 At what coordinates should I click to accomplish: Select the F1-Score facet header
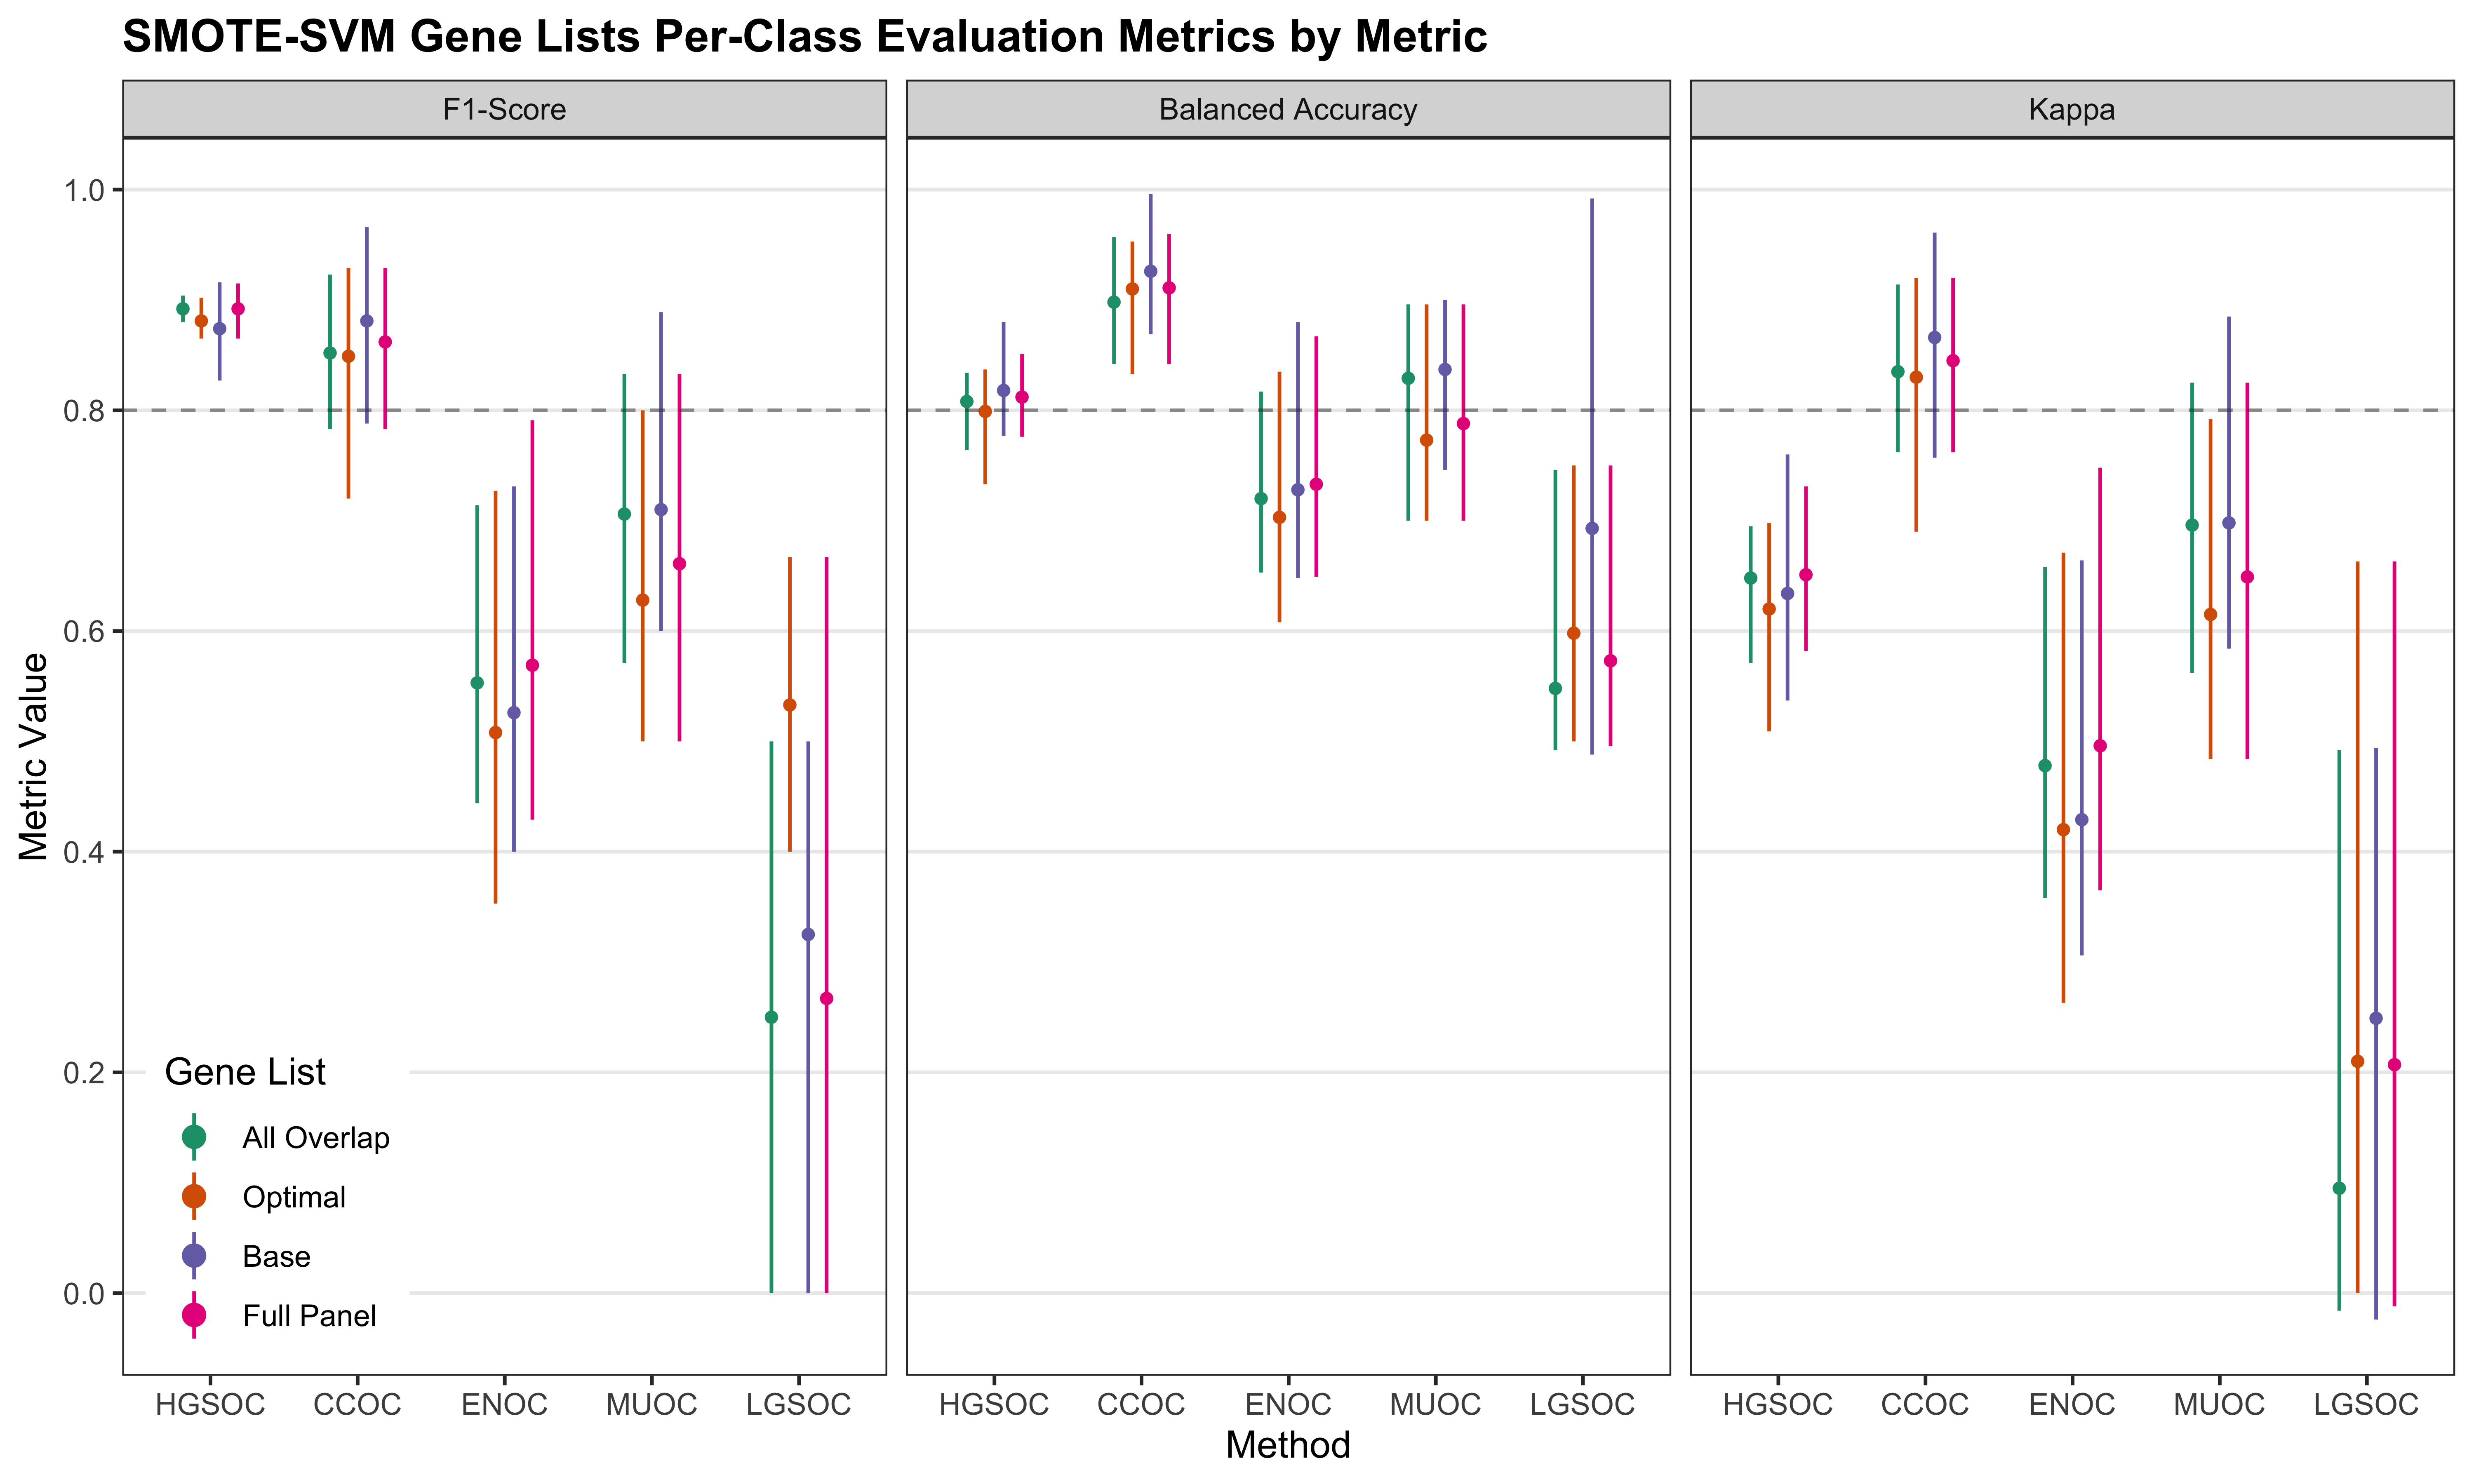[x=504, y=109]
